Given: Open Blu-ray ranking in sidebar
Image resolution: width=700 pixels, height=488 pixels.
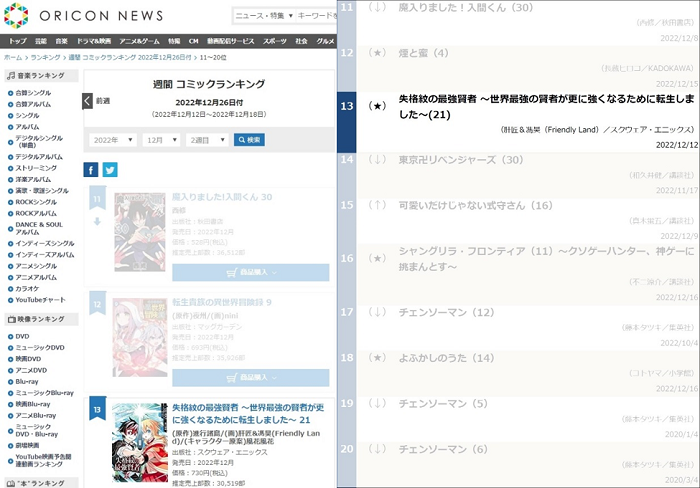Looking at the screenshot, I should [27, 381].
